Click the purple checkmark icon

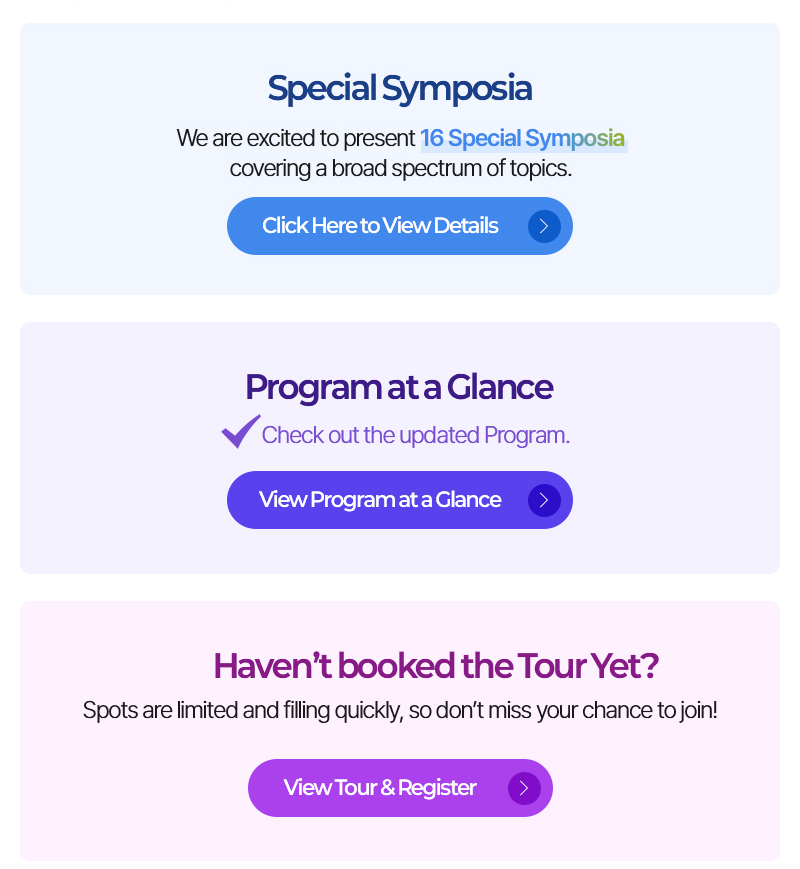tap(241, 431)
